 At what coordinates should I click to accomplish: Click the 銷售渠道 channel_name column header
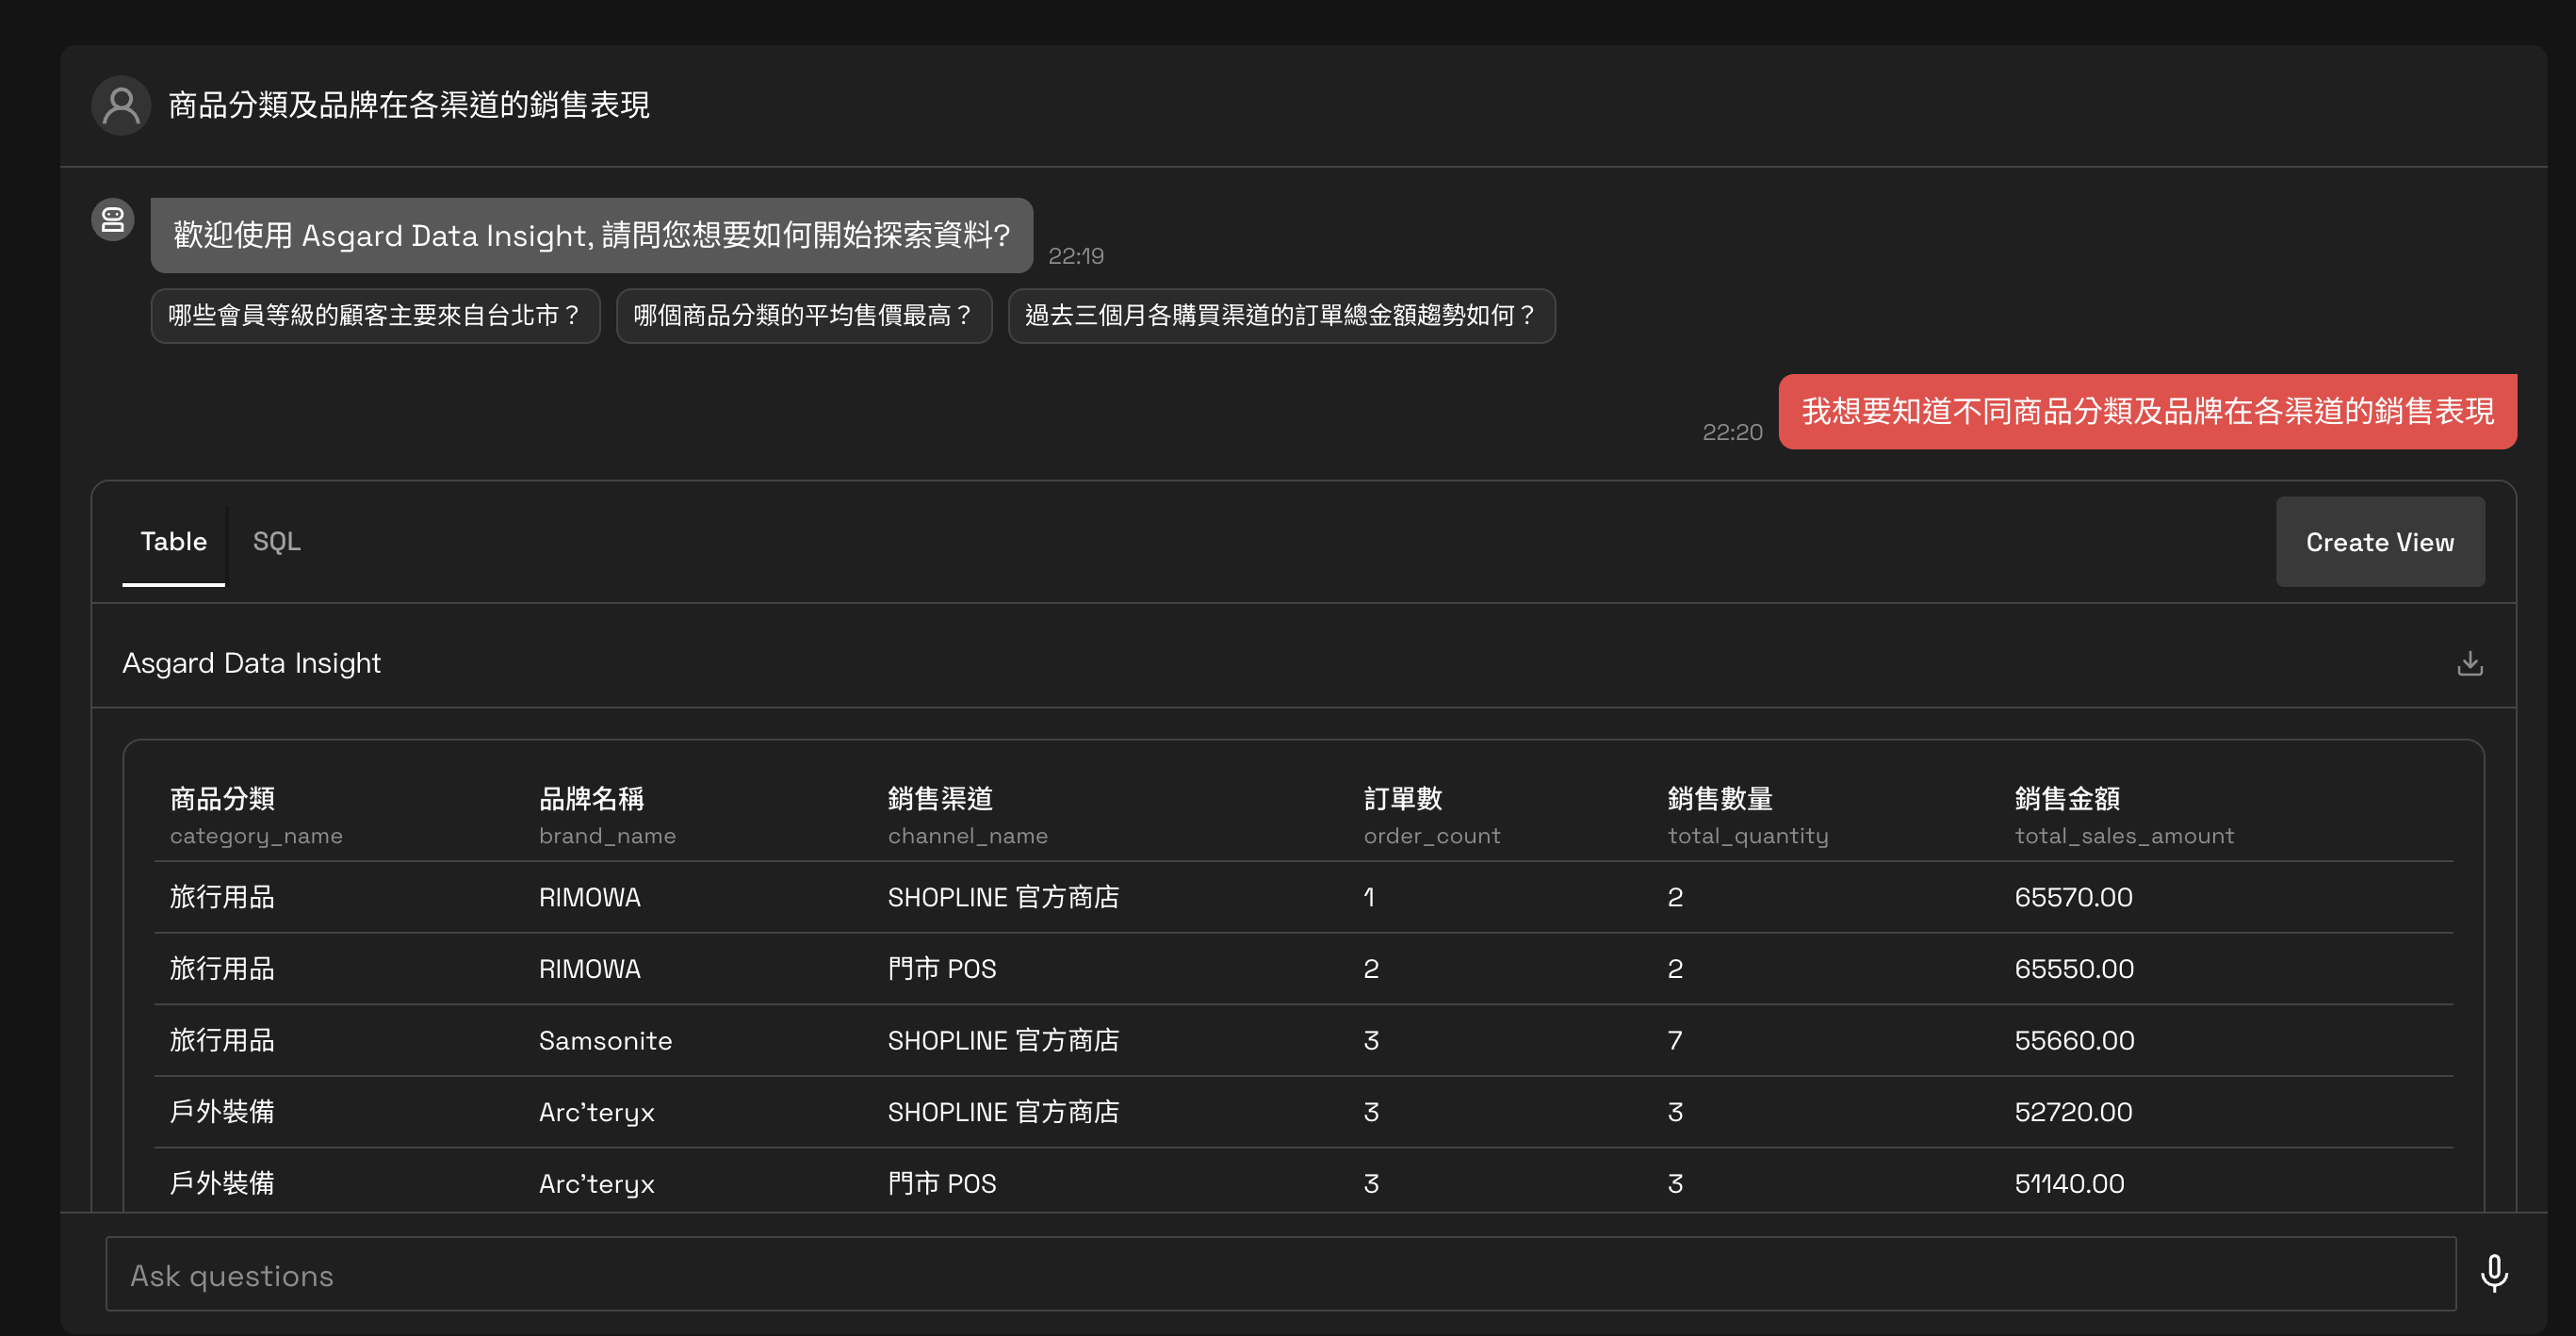click(x=967, y=815)
